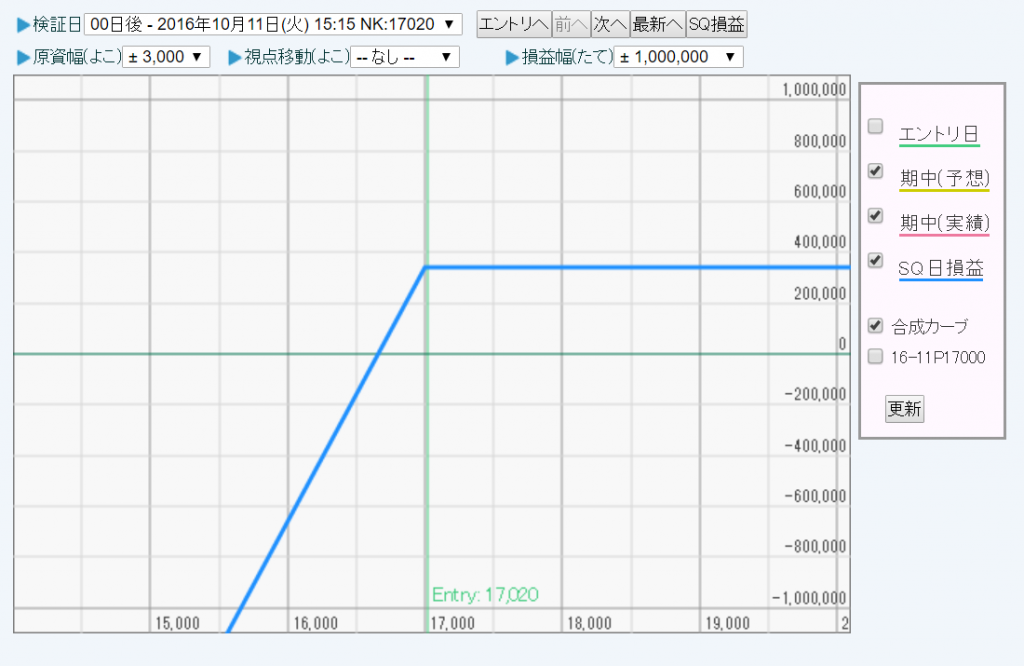Jump to latest with 最新へ

(658, 24)
